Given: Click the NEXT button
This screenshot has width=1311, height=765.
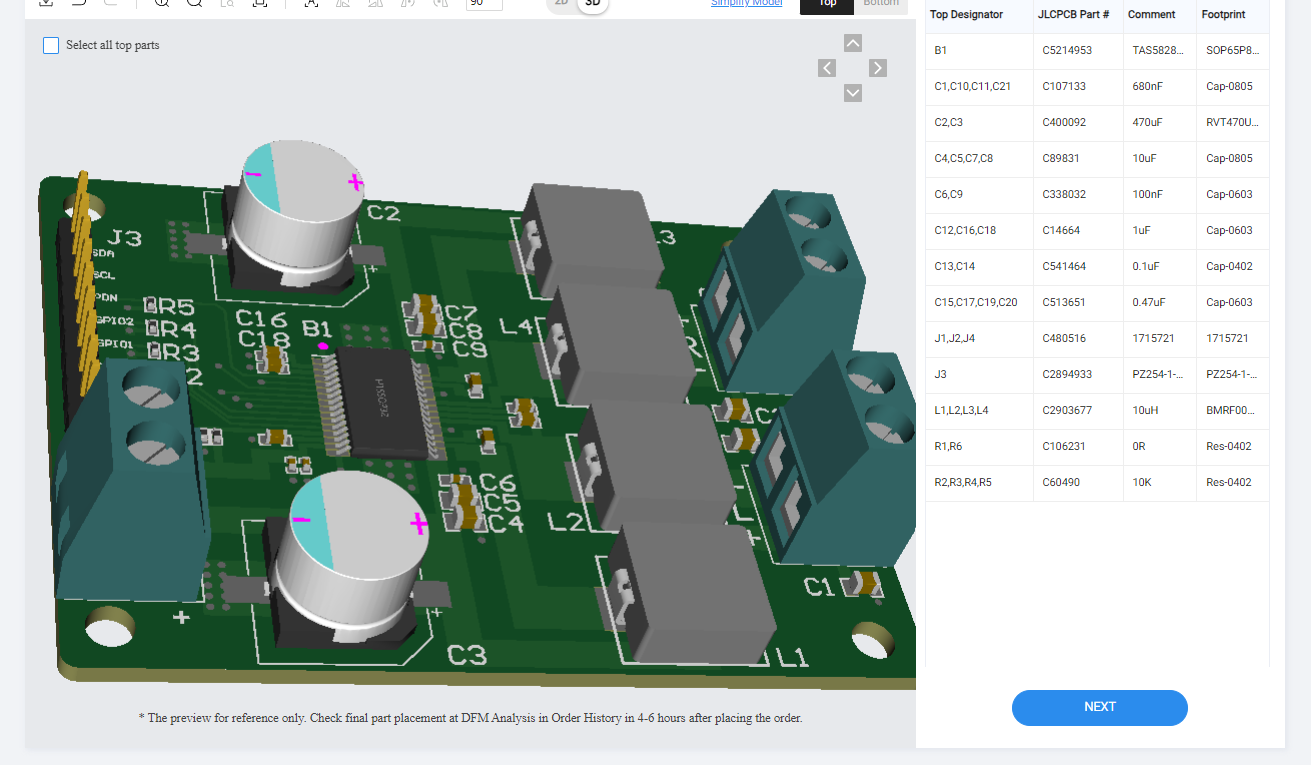Looking at the screenshot, I should click(1100, 707).
